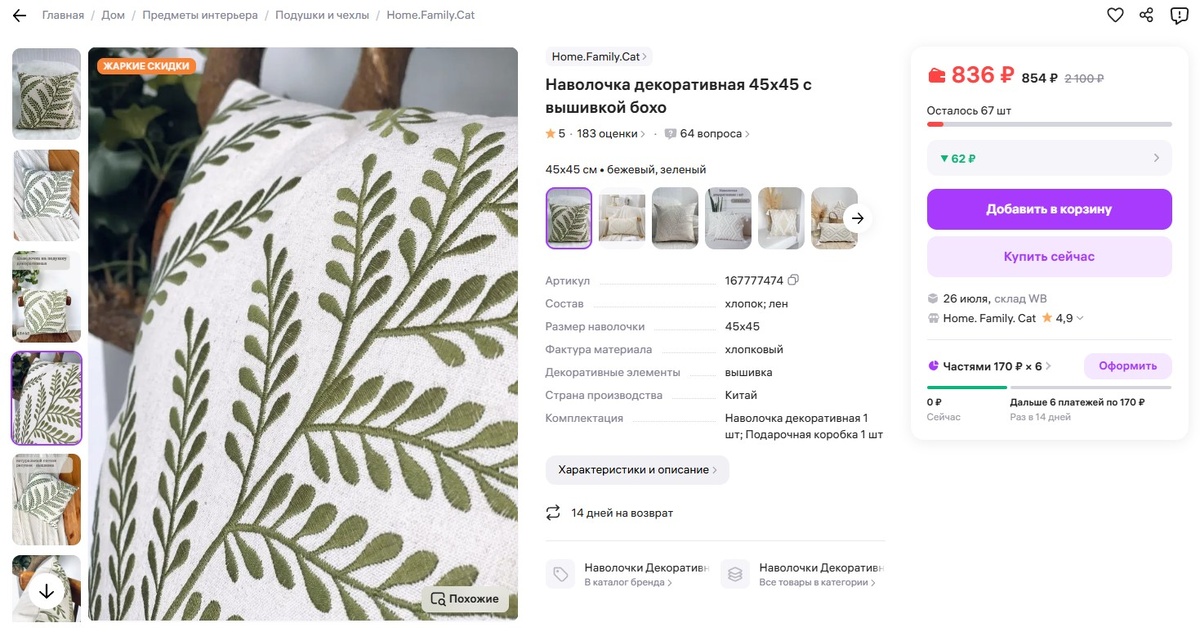1200x641 pixels.
Task: Click the back arrow icon
Action: [19, 15]
